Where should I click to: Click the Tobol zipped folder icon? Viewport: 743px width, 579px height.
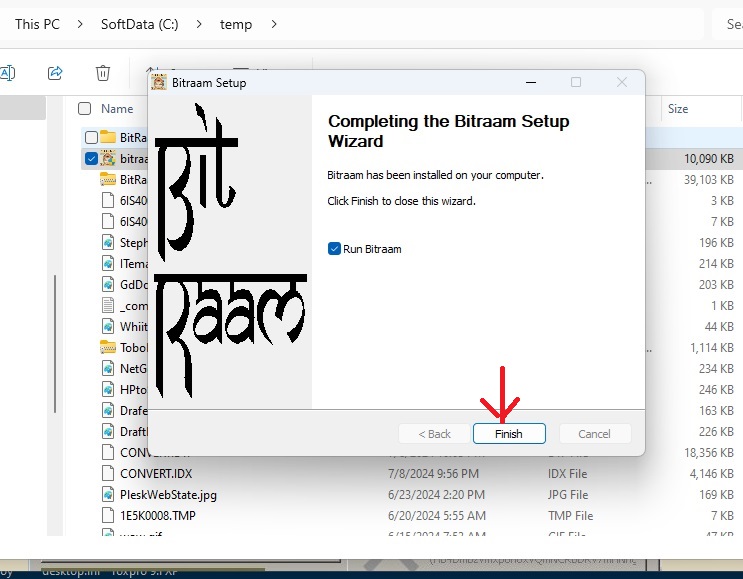(108, 347)
